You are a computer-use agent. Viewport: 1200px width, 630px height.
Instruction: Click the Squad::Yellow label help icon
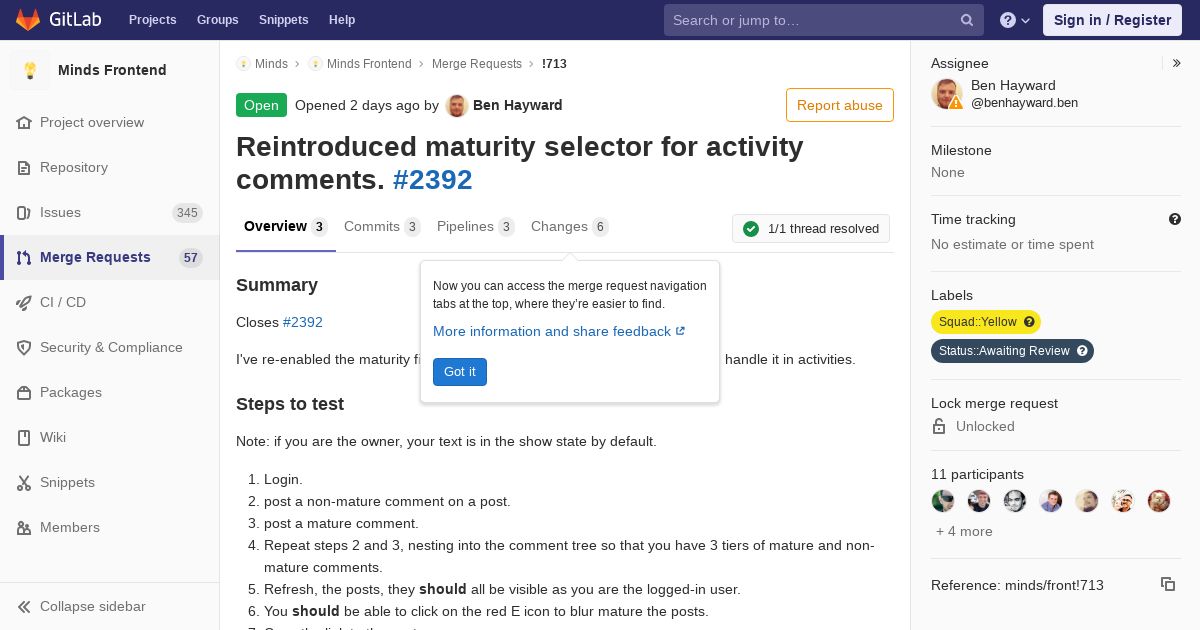pyautogui.click(x=1029, y=322)
